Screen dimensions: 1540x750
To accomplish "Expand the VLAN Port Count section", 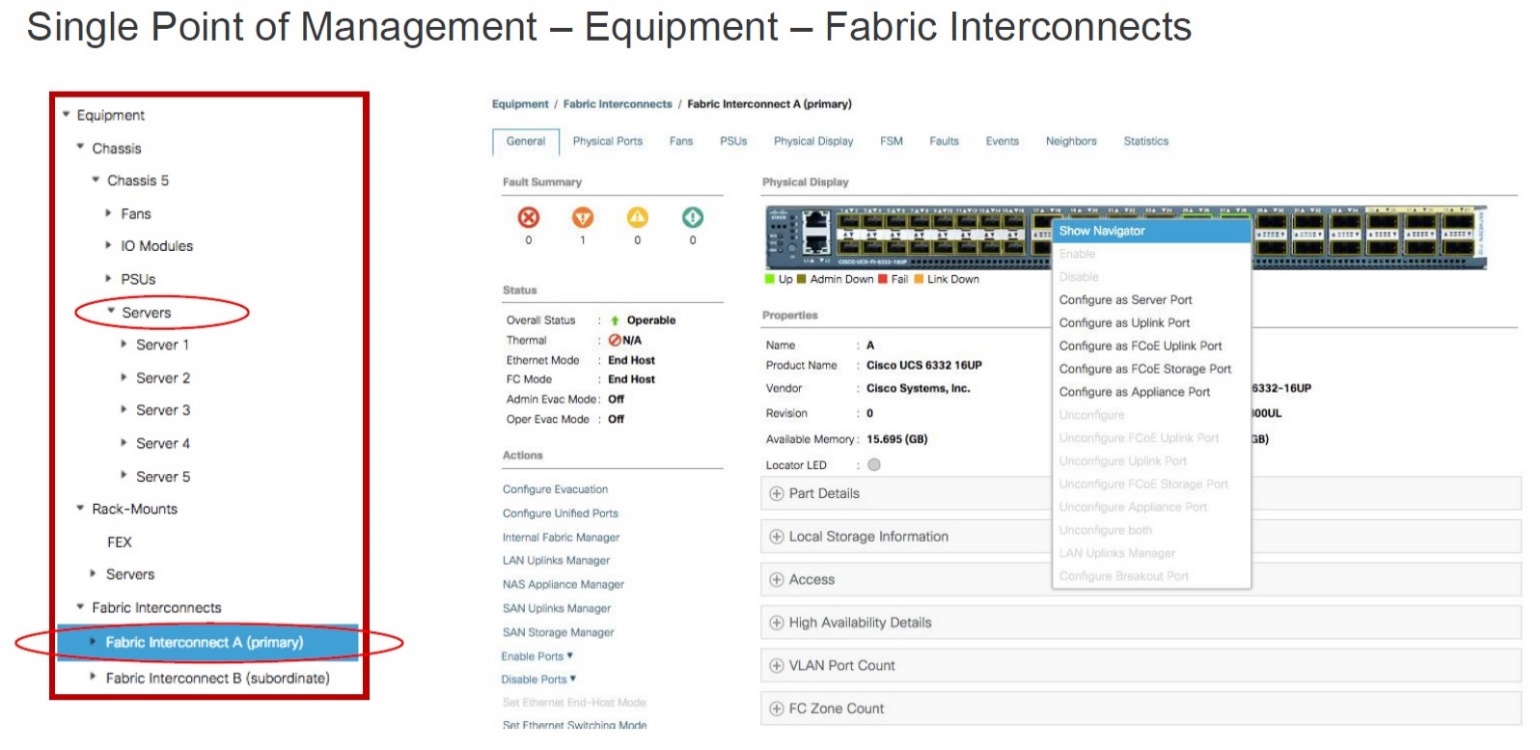I will click(776, 666).
